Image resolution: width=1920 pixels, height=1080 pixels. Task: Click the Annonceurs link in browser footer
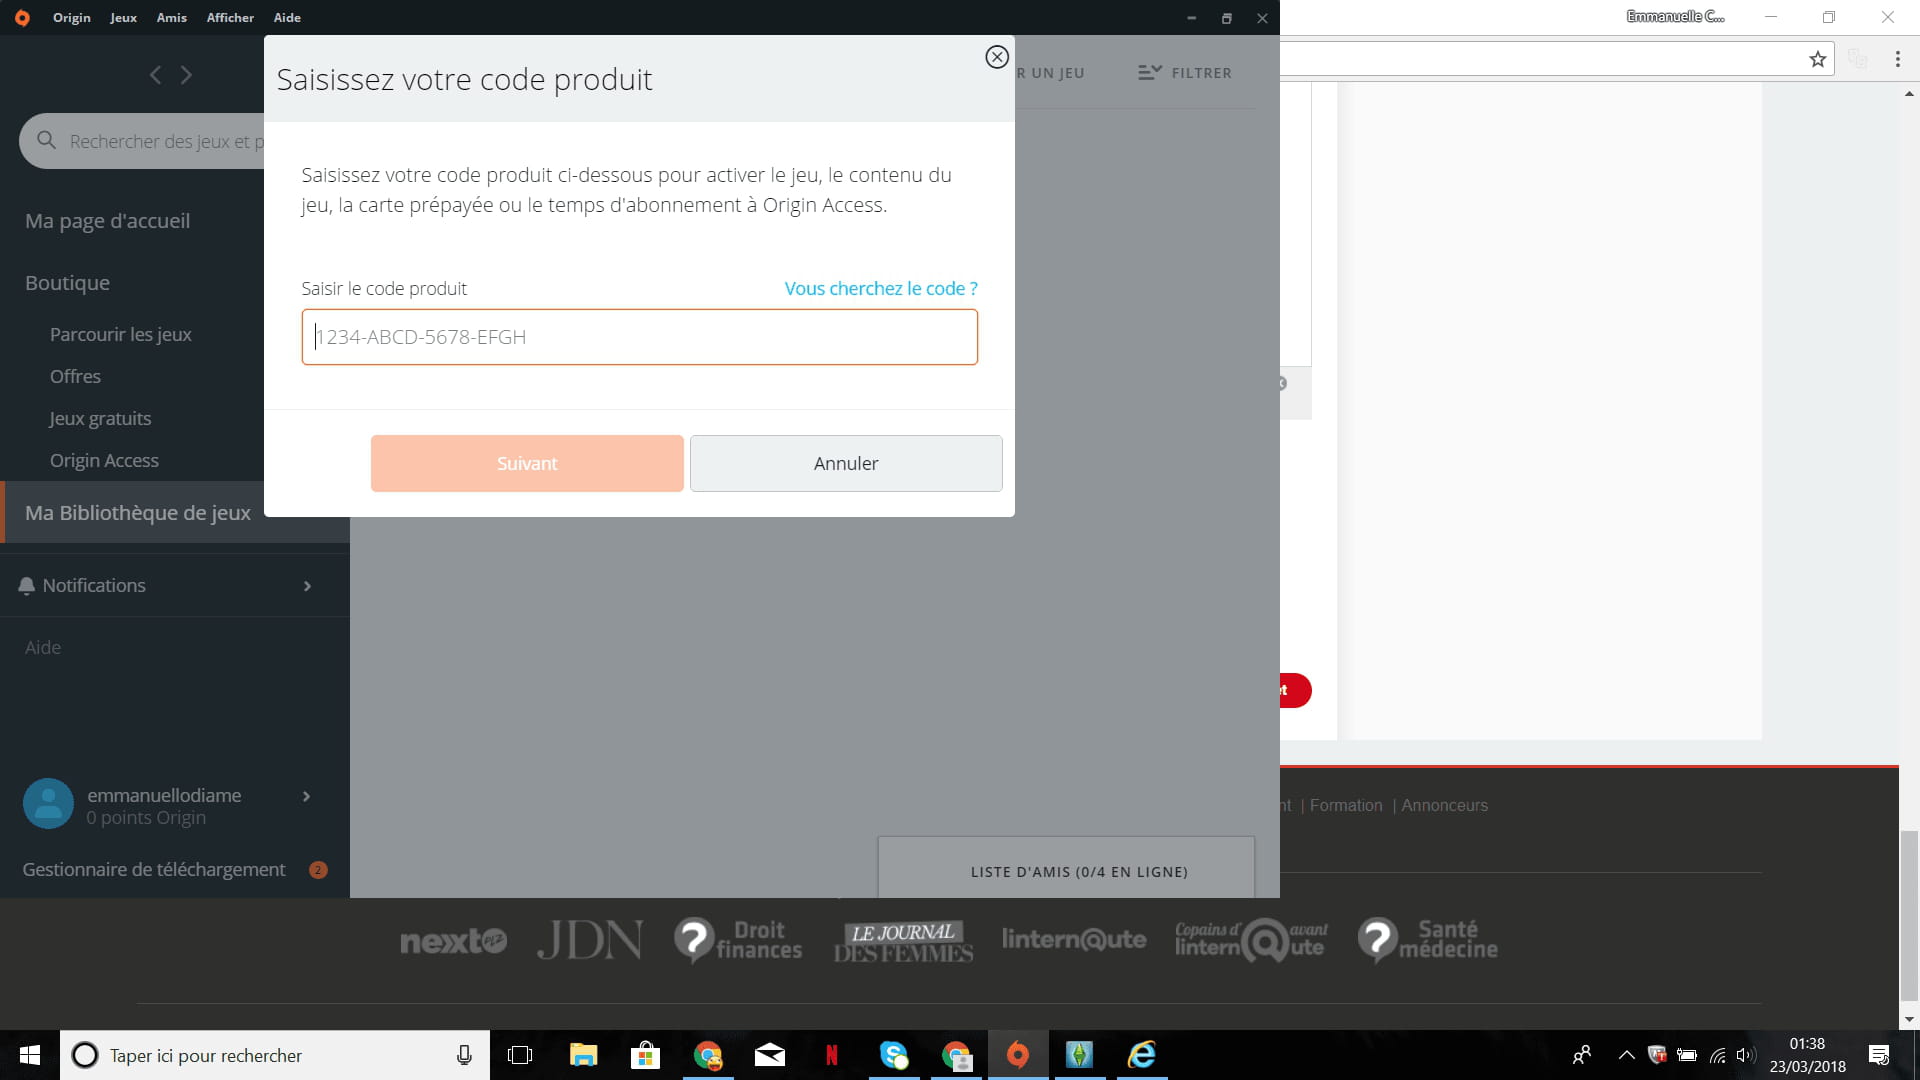point(1444,805)
